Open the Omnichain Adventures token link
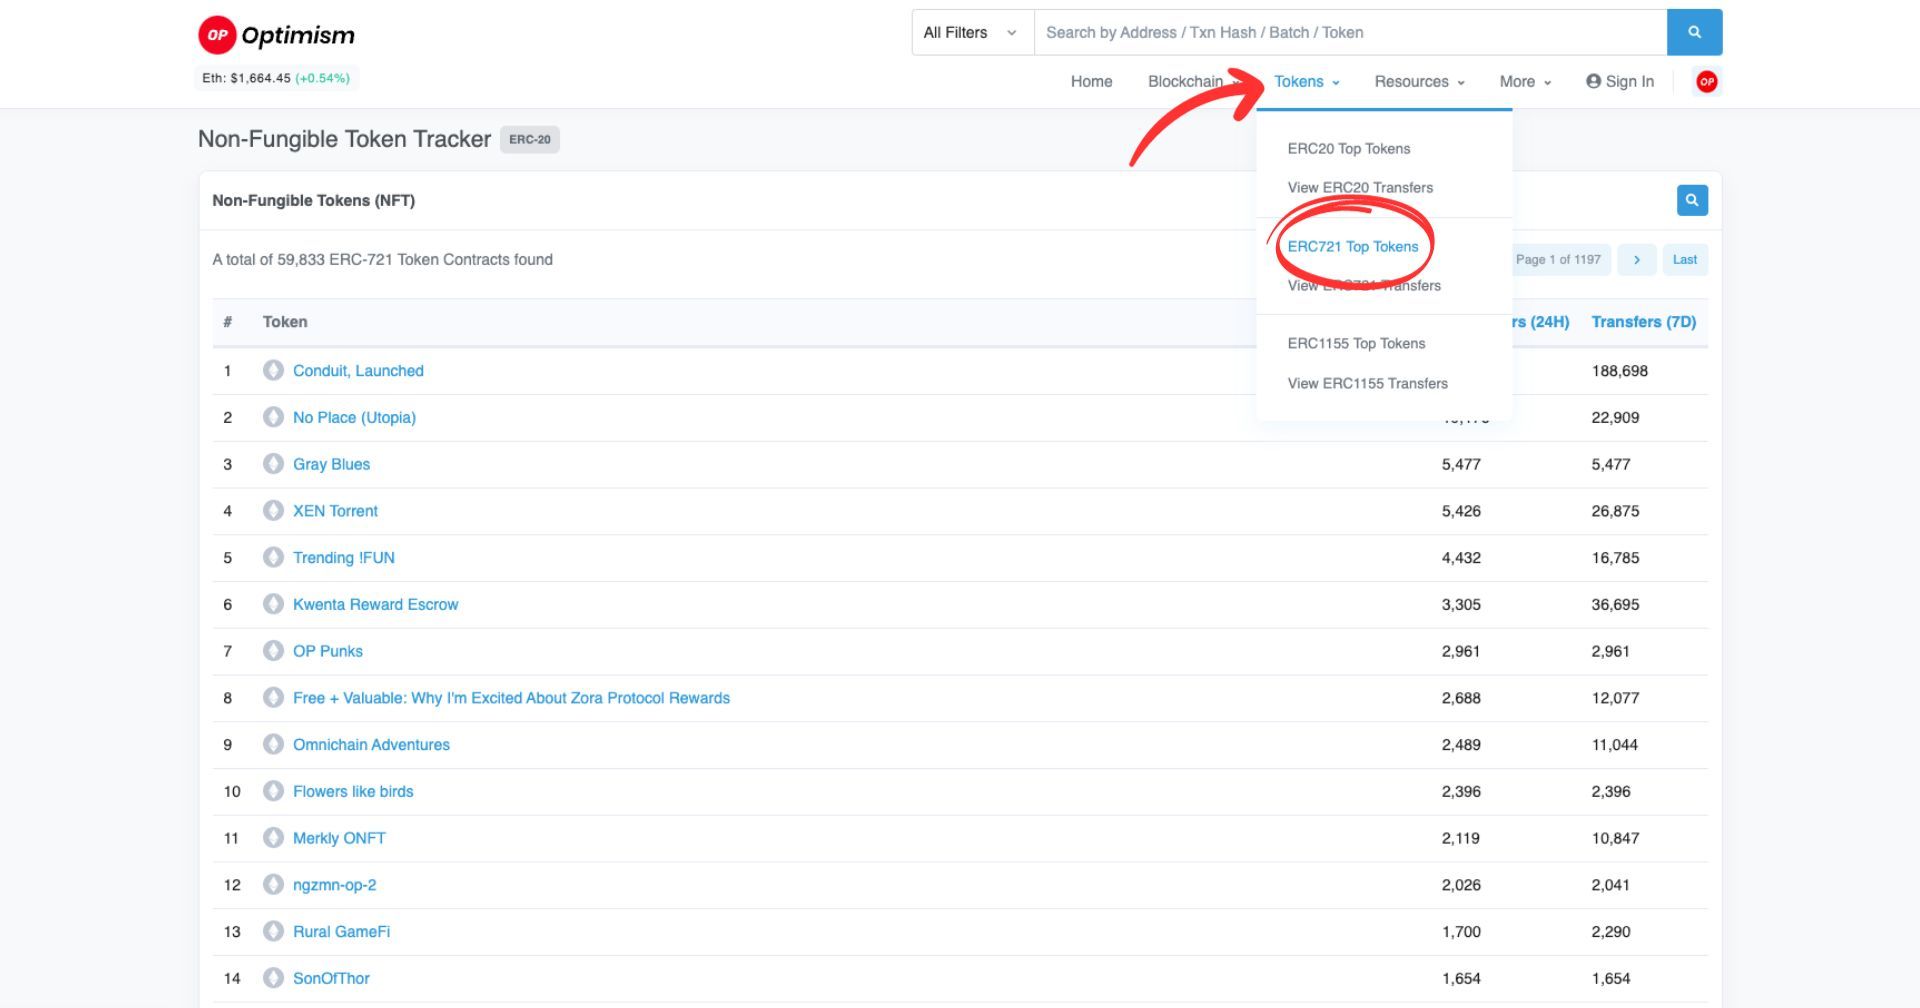The height and width of the screenshot is (1008, 1920). click(371, 745)
